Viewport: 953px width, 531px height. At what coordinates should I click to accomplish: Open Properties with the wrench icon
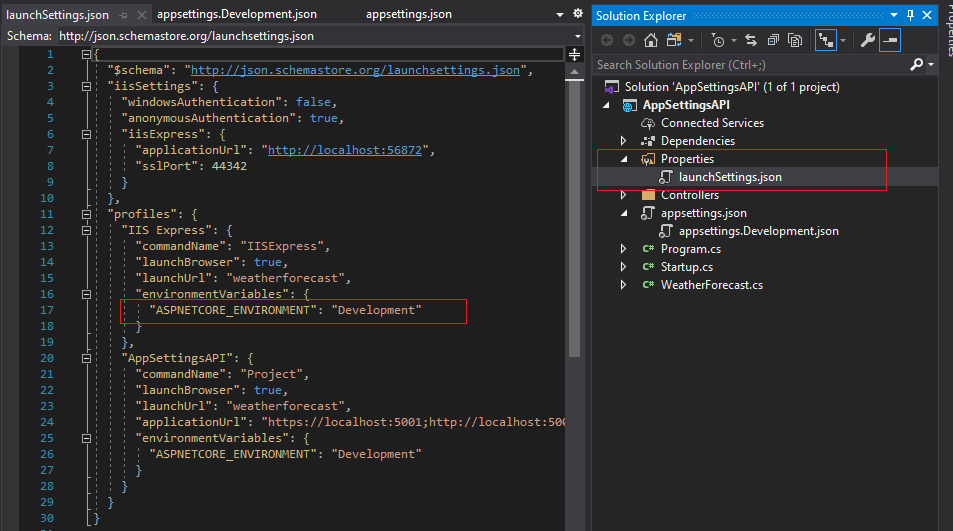click(867, 40)
